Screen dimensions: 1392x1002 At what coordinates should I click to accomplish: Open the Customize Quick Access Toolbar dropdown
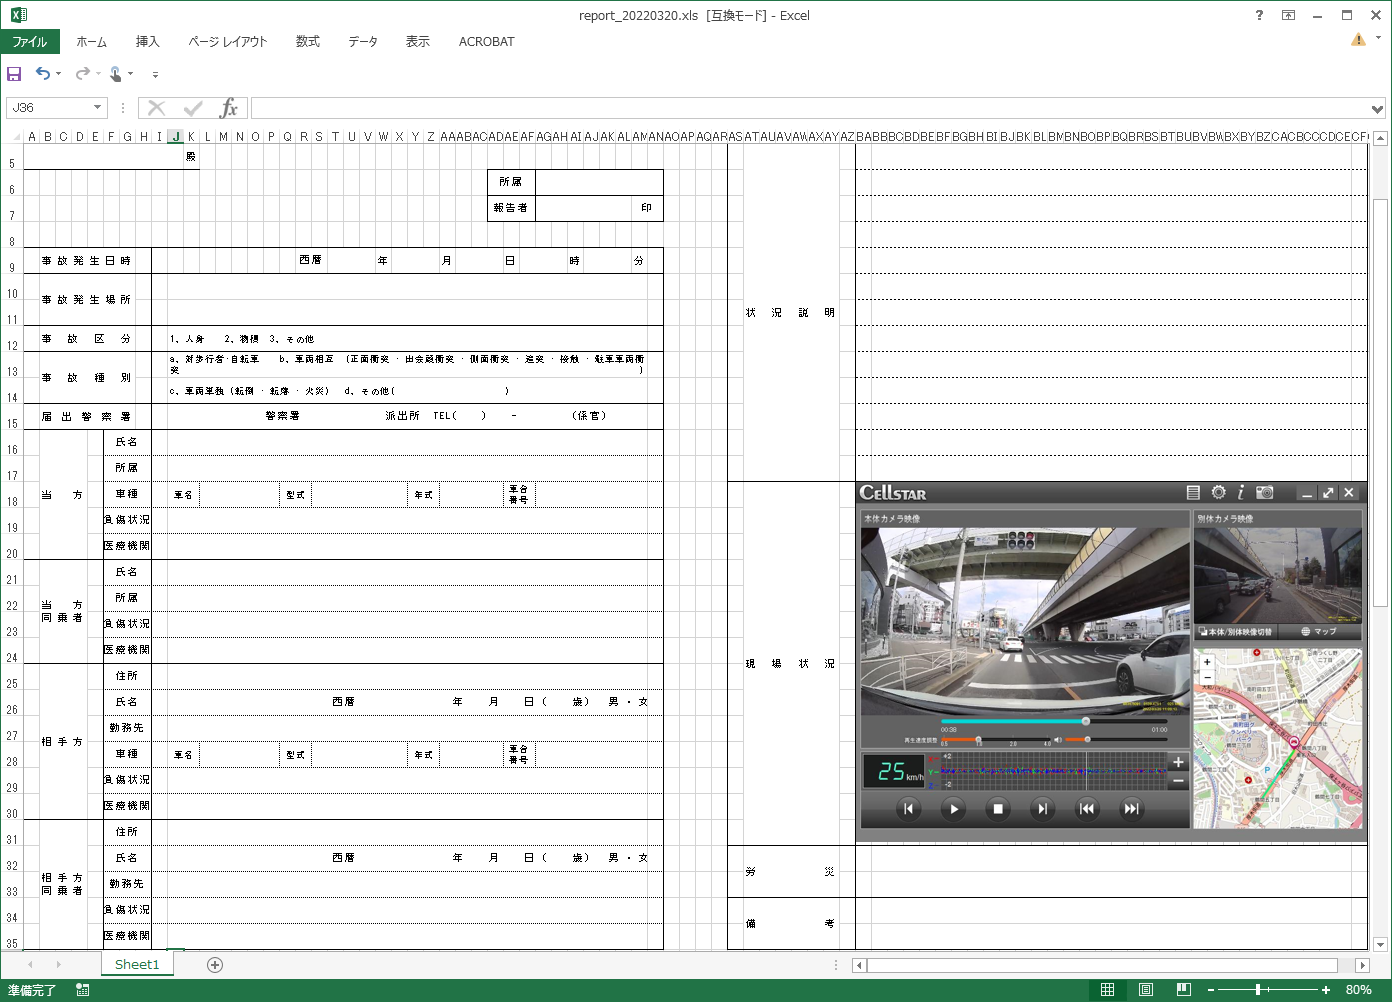click(155, 75)
